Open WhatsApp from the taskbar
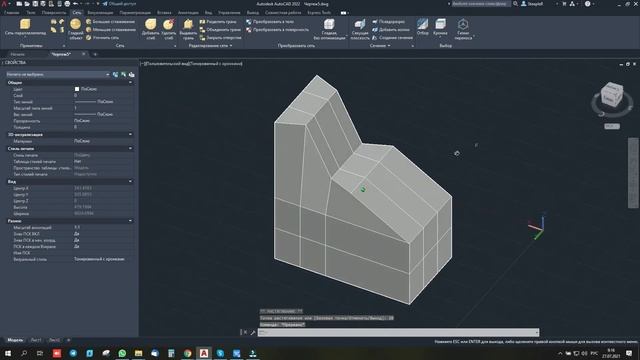 point(122,353)
